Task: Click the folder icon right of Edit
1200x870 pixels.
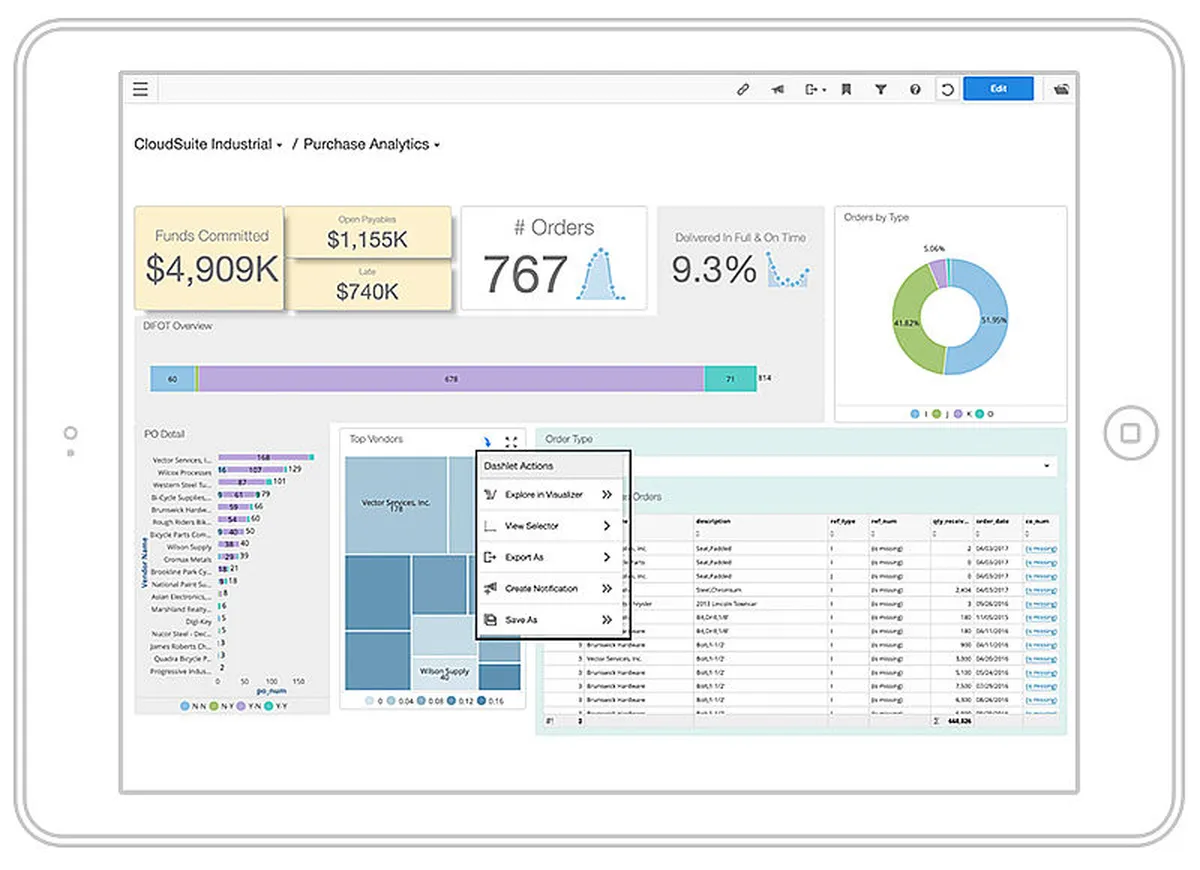Action: (x=1061, y=89)
